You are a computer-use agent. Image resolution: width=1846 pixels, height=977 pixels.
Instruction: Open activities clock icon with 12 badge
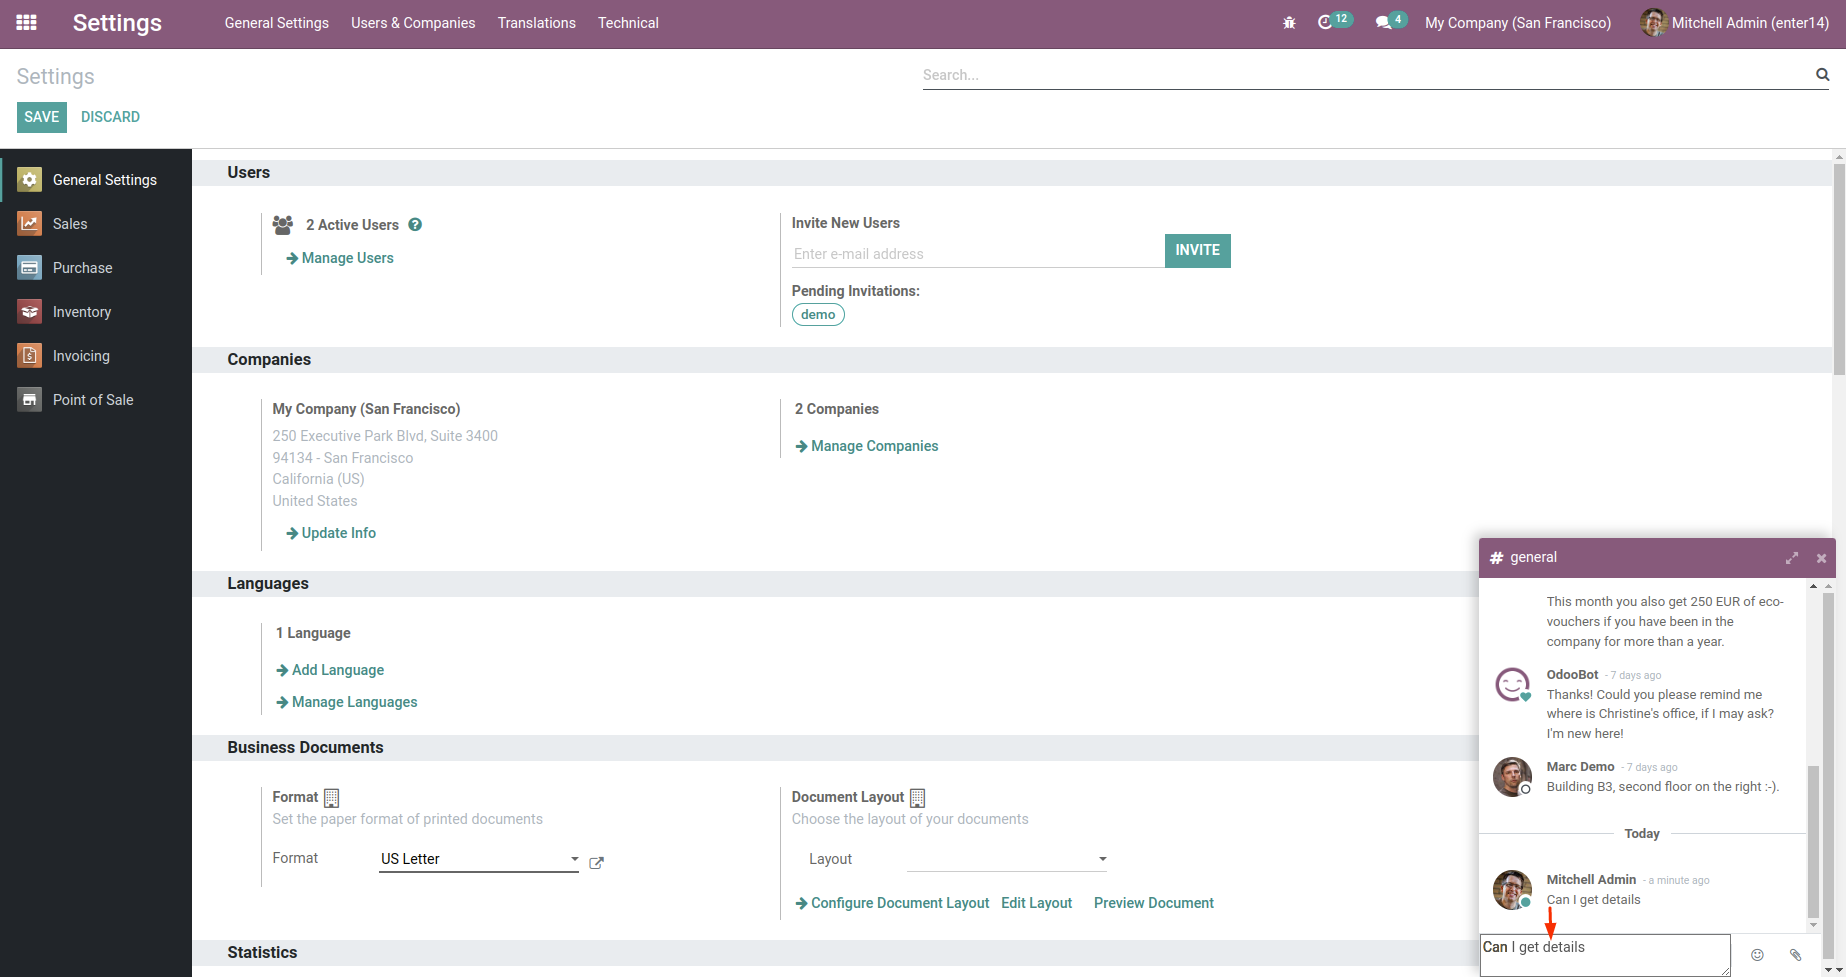coord(1334,22)
